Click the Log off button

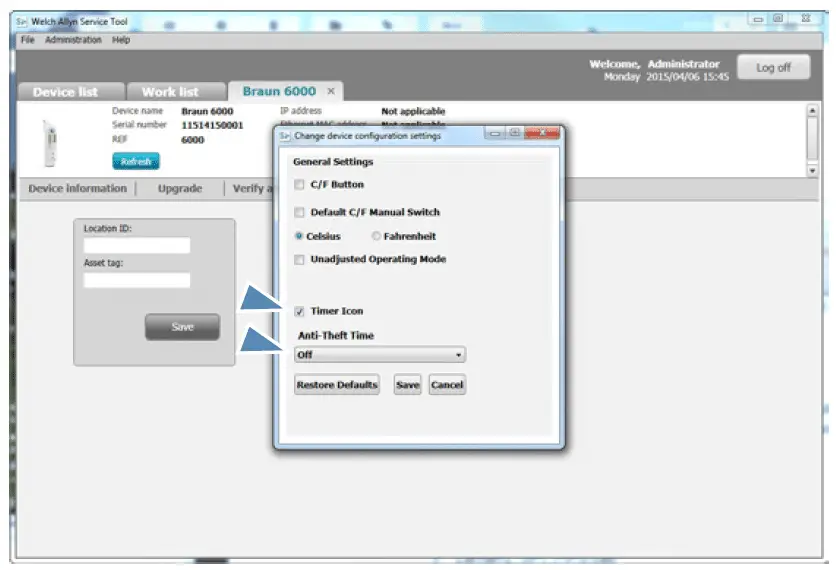773,67
